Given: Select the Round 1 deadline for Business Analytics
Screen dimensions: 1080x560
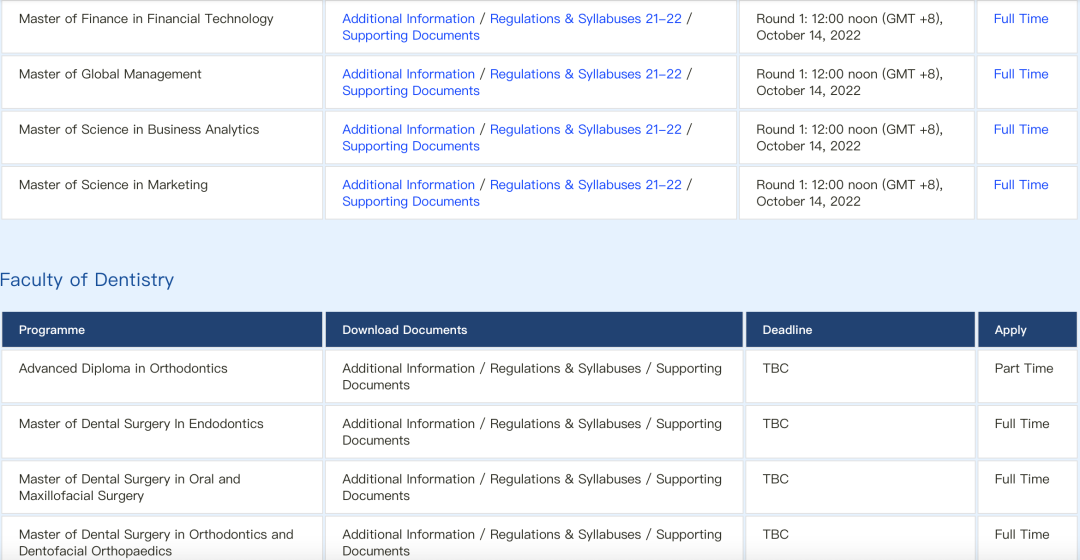Looking at the screenshot, I should coord(849,137).
